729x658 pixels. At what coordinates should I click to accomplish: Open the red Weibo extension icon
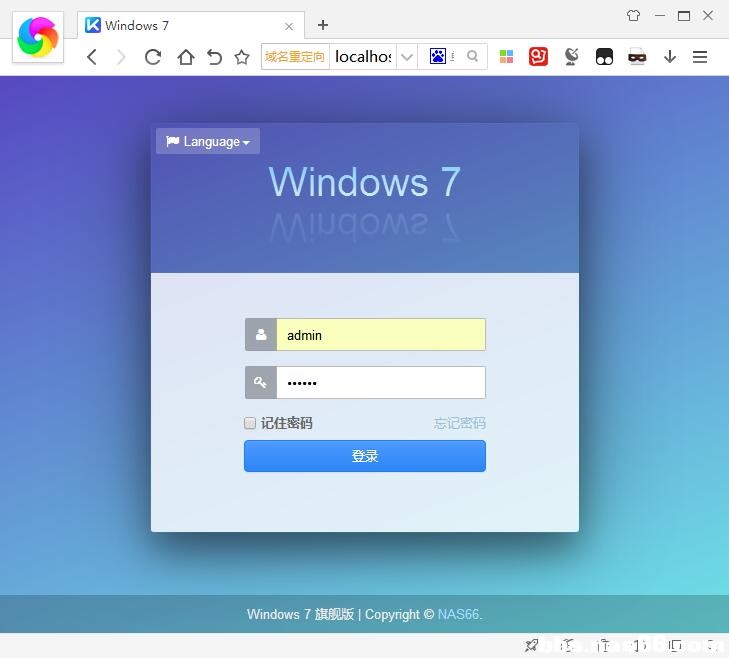click(x=538, y=57)
